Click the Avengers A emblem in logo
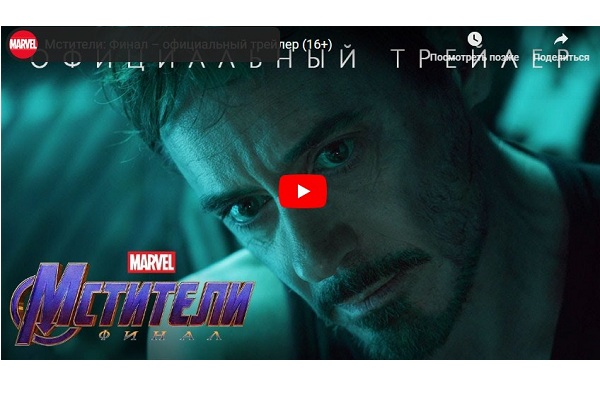The image size is (600, 400). [36, 306]
